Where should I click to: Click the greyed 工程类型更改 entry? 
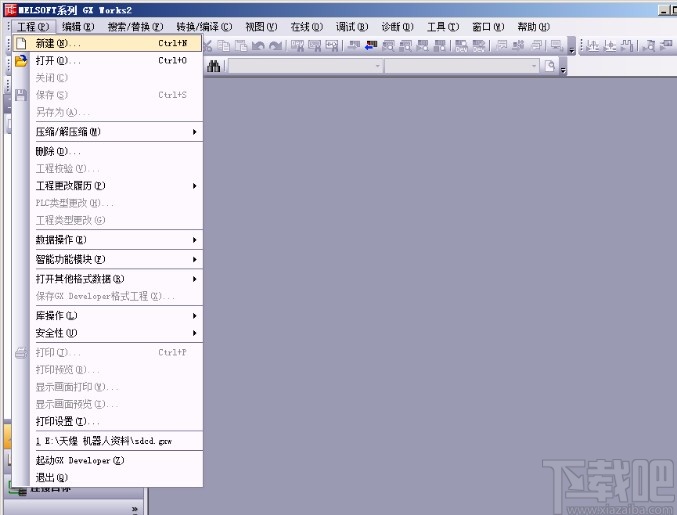click(x=116, y=220)
